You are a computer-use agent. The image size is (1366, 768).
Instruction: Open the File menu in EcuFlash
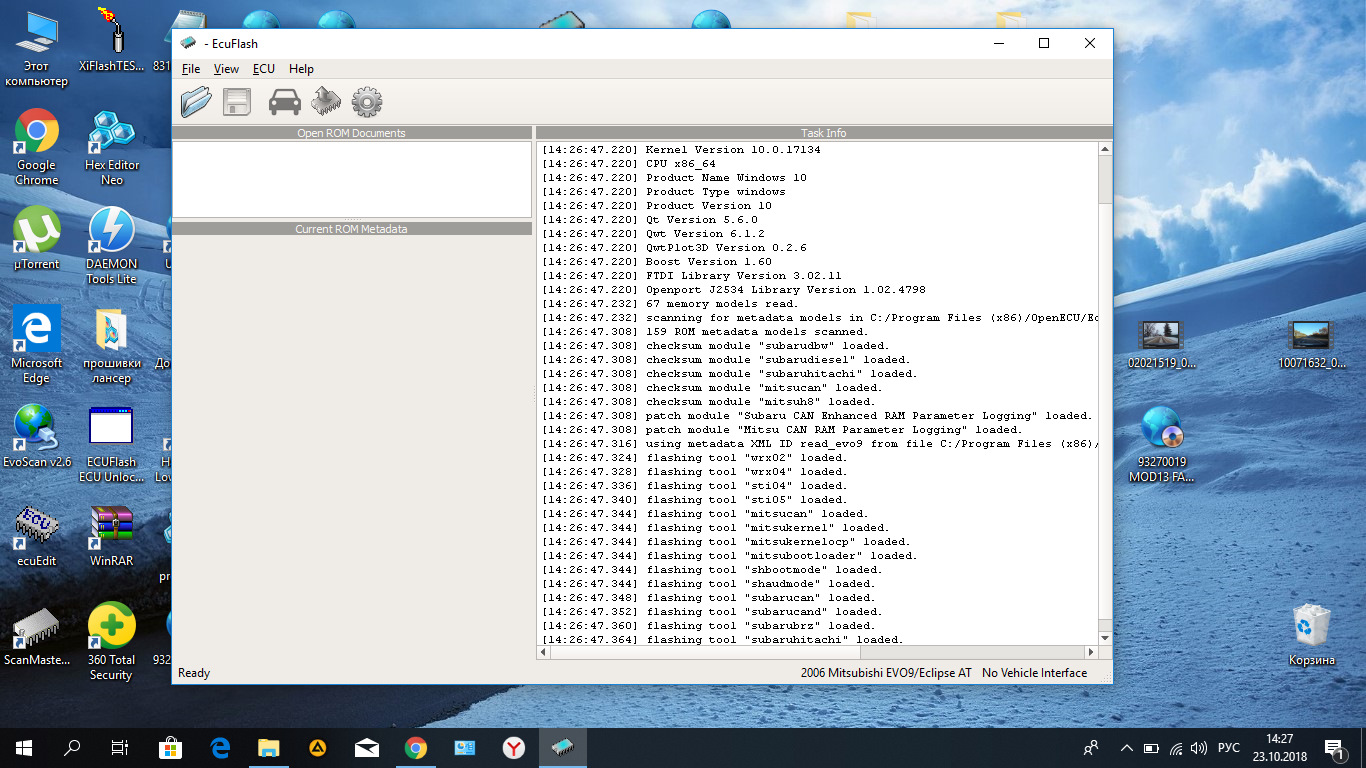tap(191, 69)
